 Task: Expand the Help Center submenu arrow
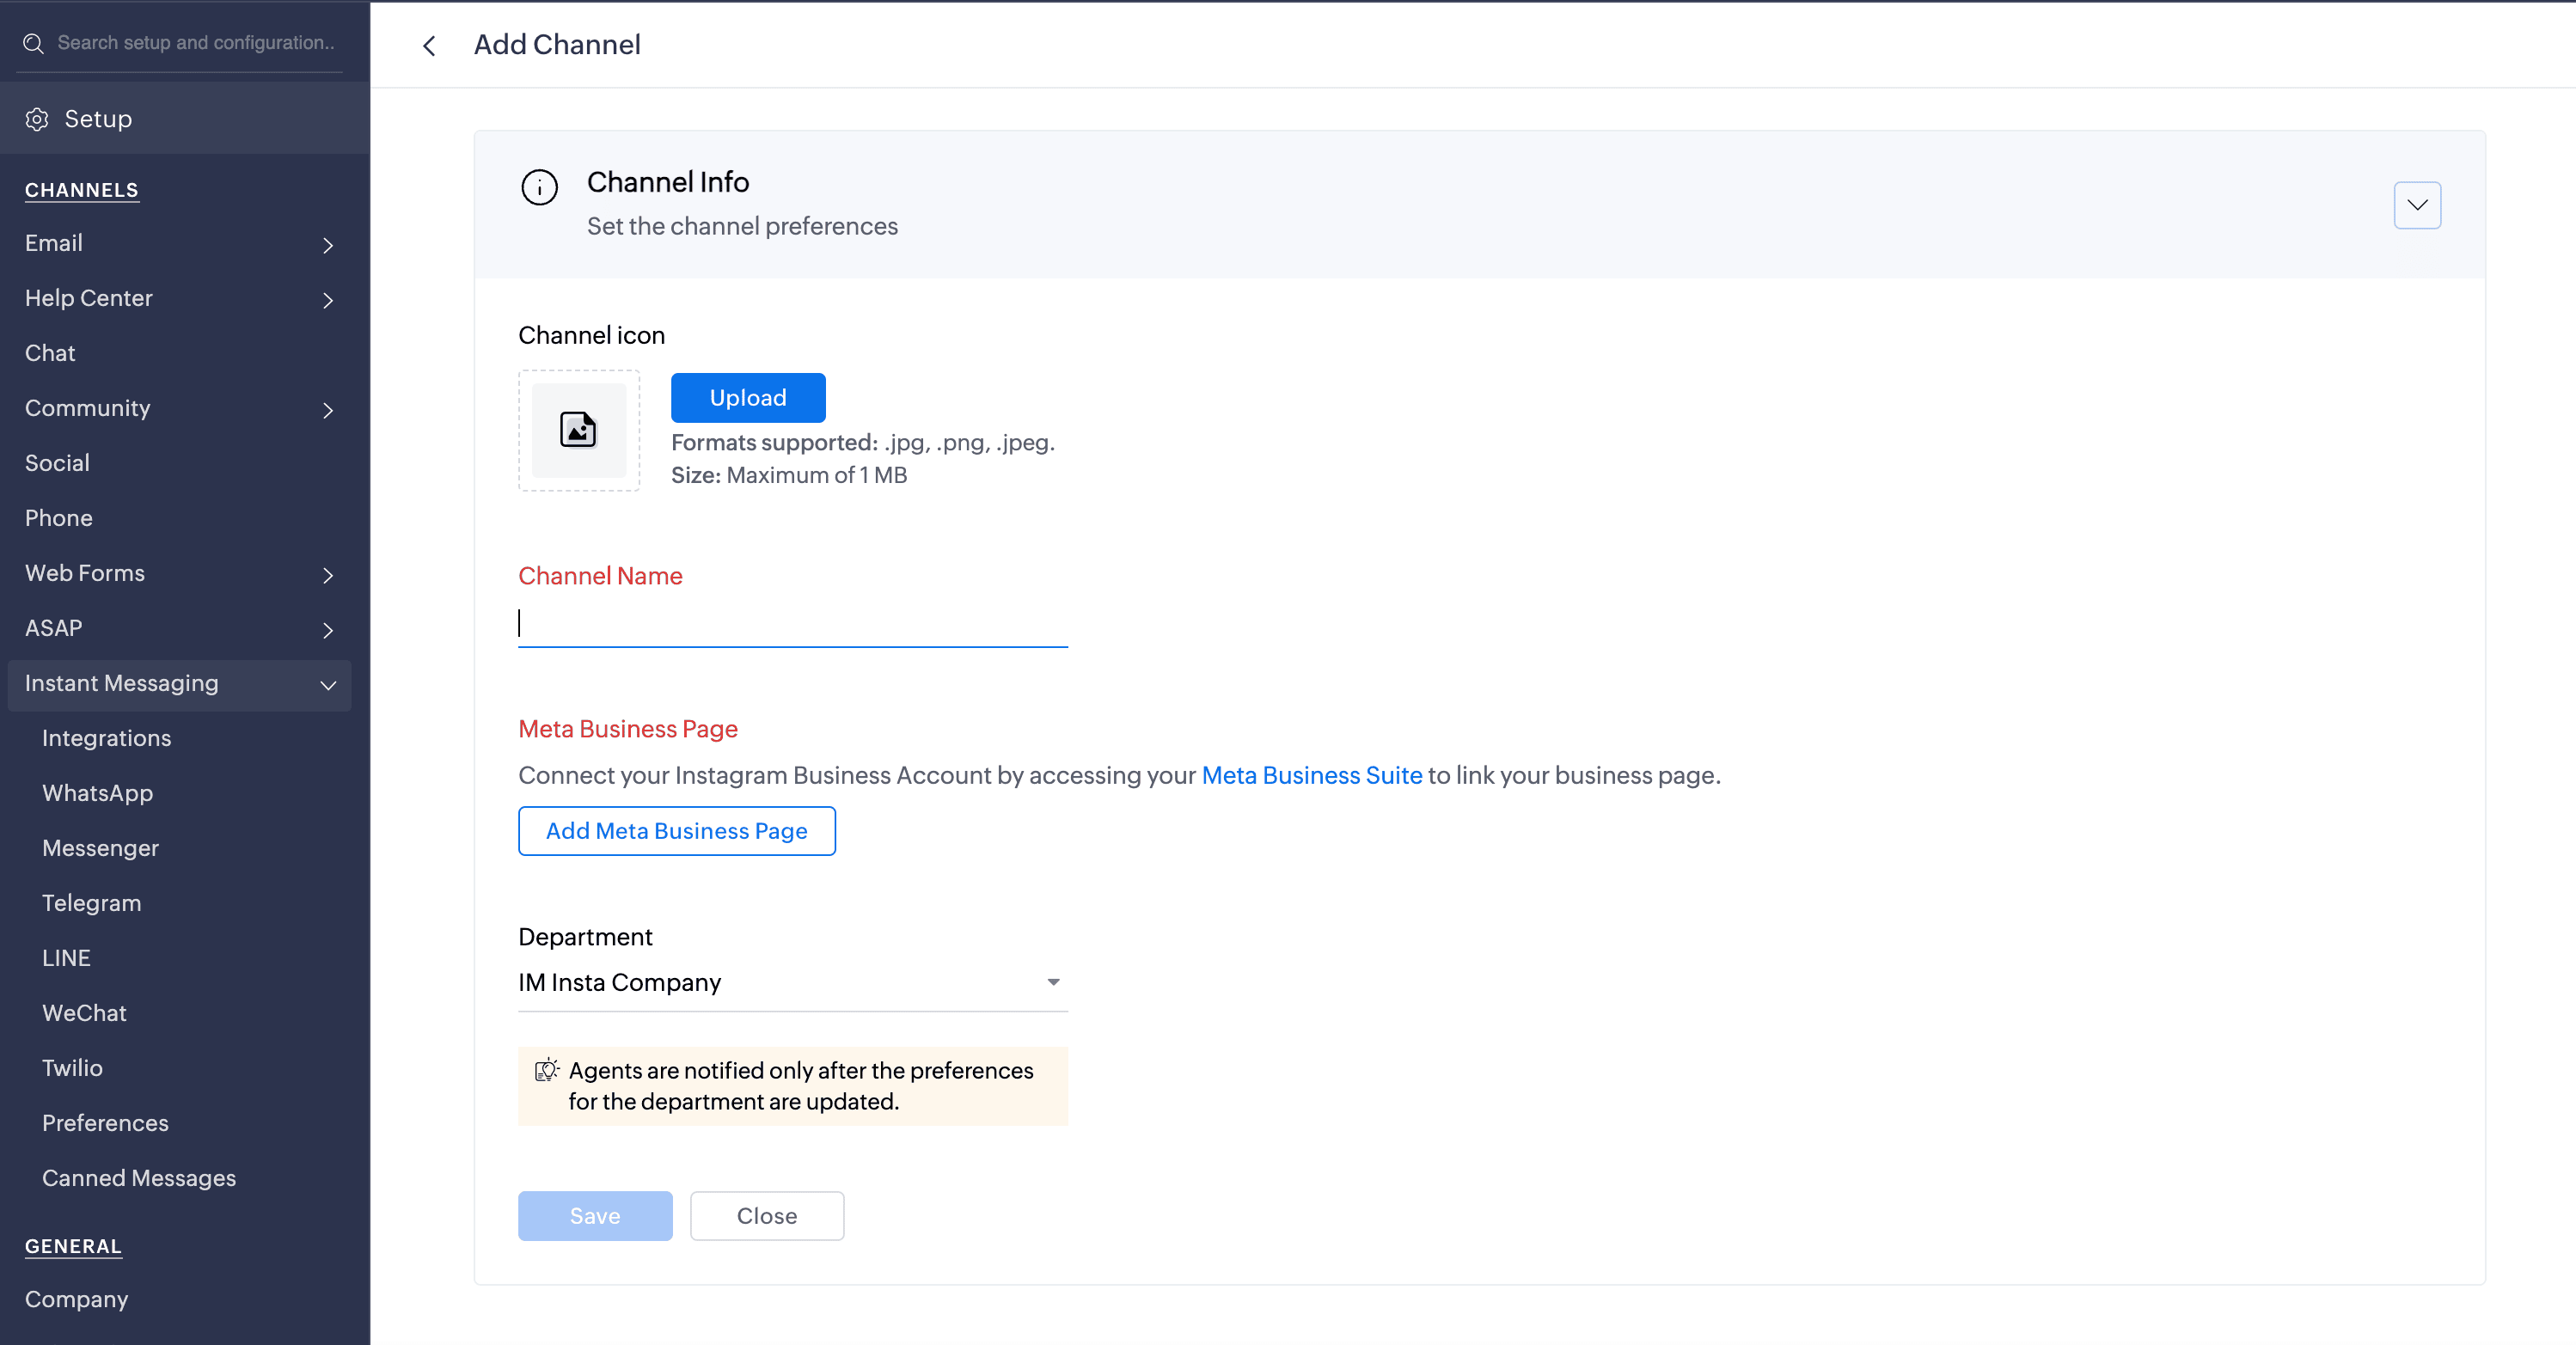327,300
